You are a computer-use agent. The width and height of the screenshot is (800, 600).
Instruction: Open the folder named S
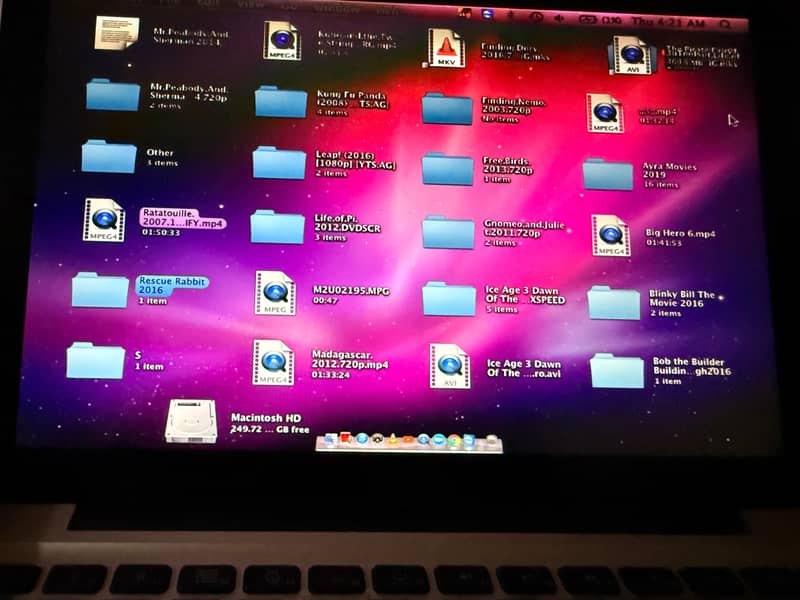95,360
